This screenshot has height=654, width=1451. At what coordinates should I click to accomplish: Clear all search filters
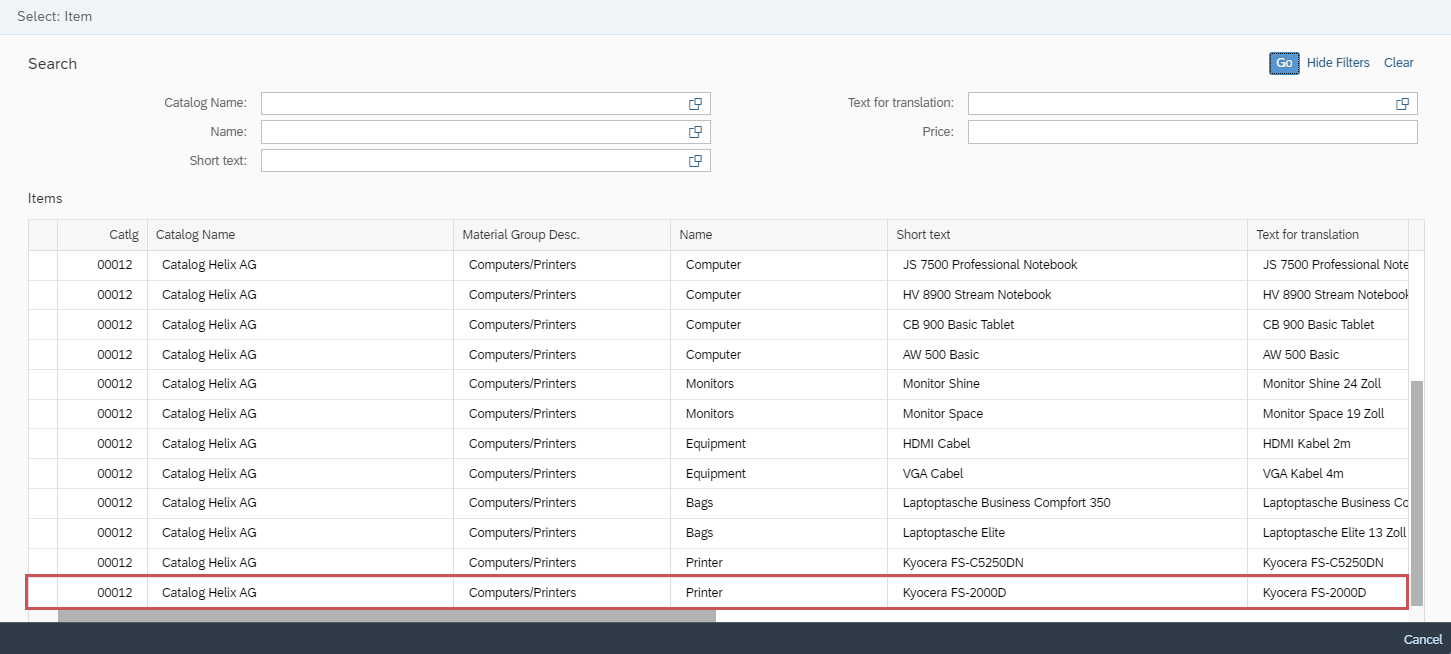point(1398,63)
